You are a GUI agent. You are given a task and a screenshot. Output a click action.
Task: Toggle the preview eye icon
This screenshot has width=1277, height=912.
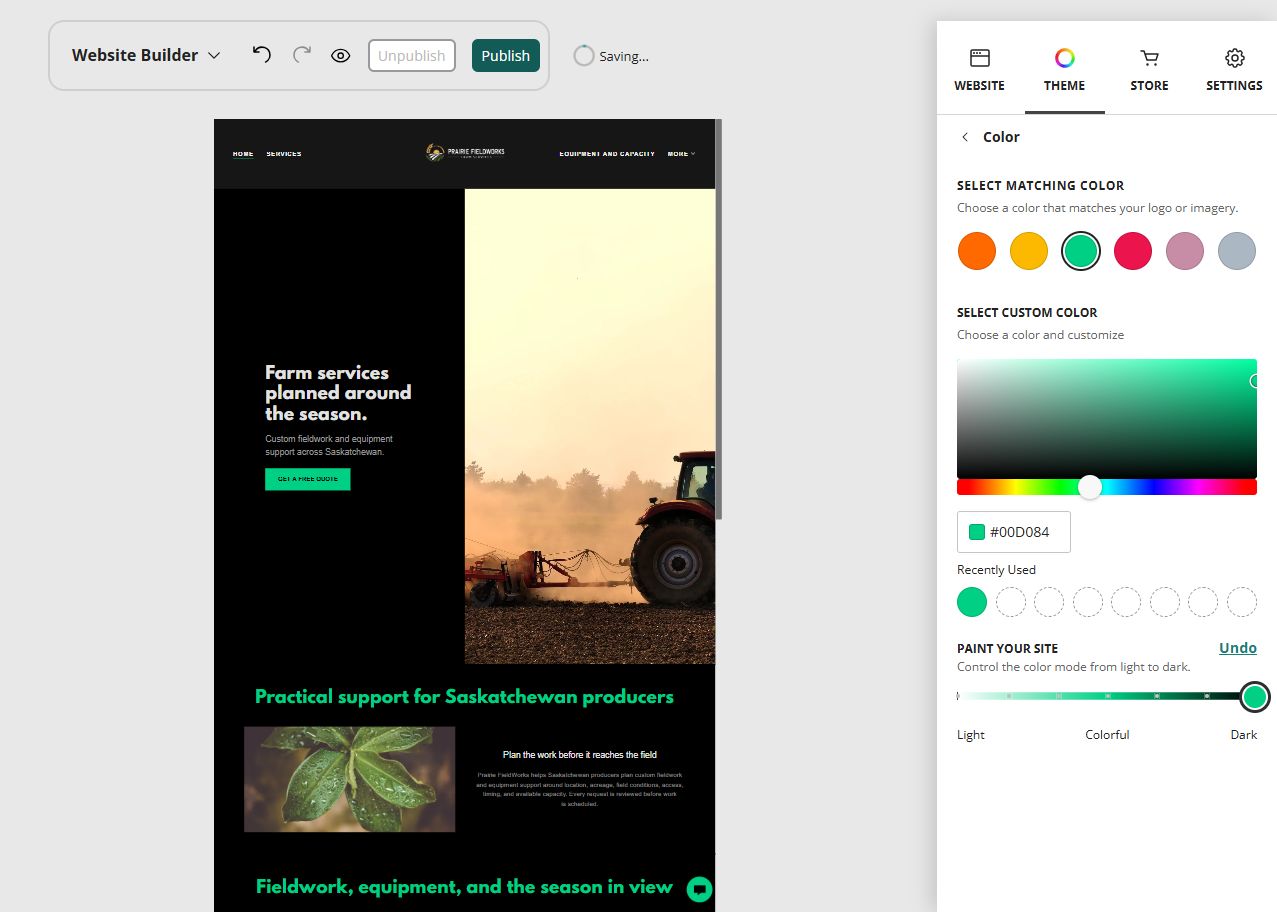[340, 56]
